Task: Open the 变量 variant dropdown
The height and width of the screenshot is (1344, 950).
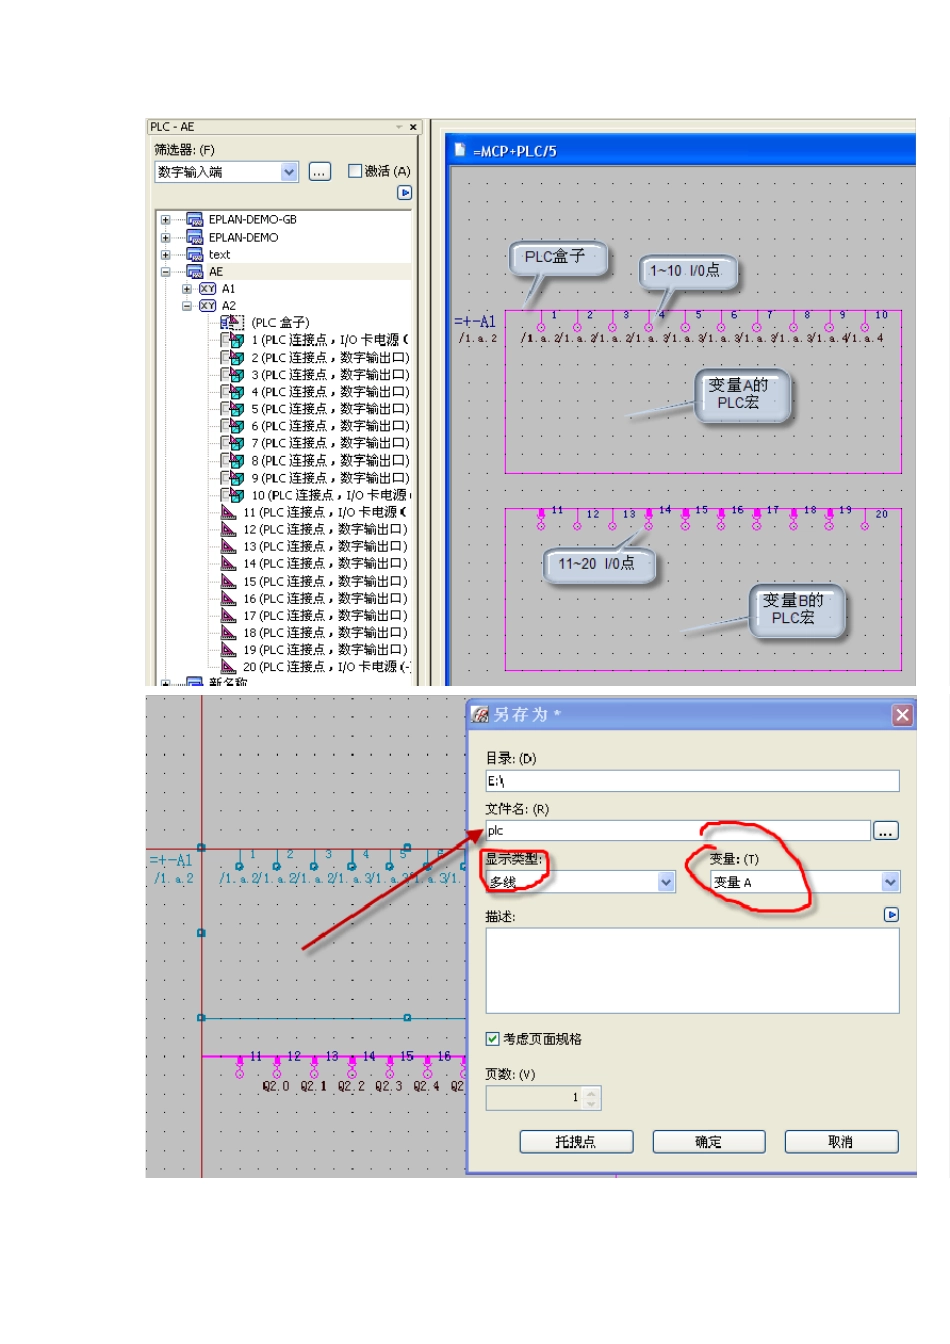Action: click(891, 882)
